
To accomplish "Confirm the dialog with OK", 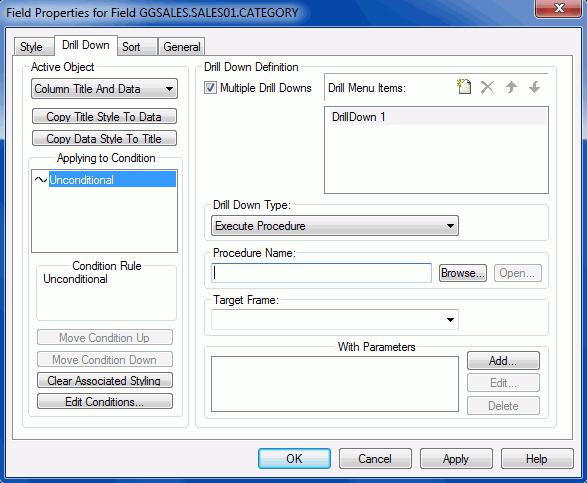I will [294, 459].
